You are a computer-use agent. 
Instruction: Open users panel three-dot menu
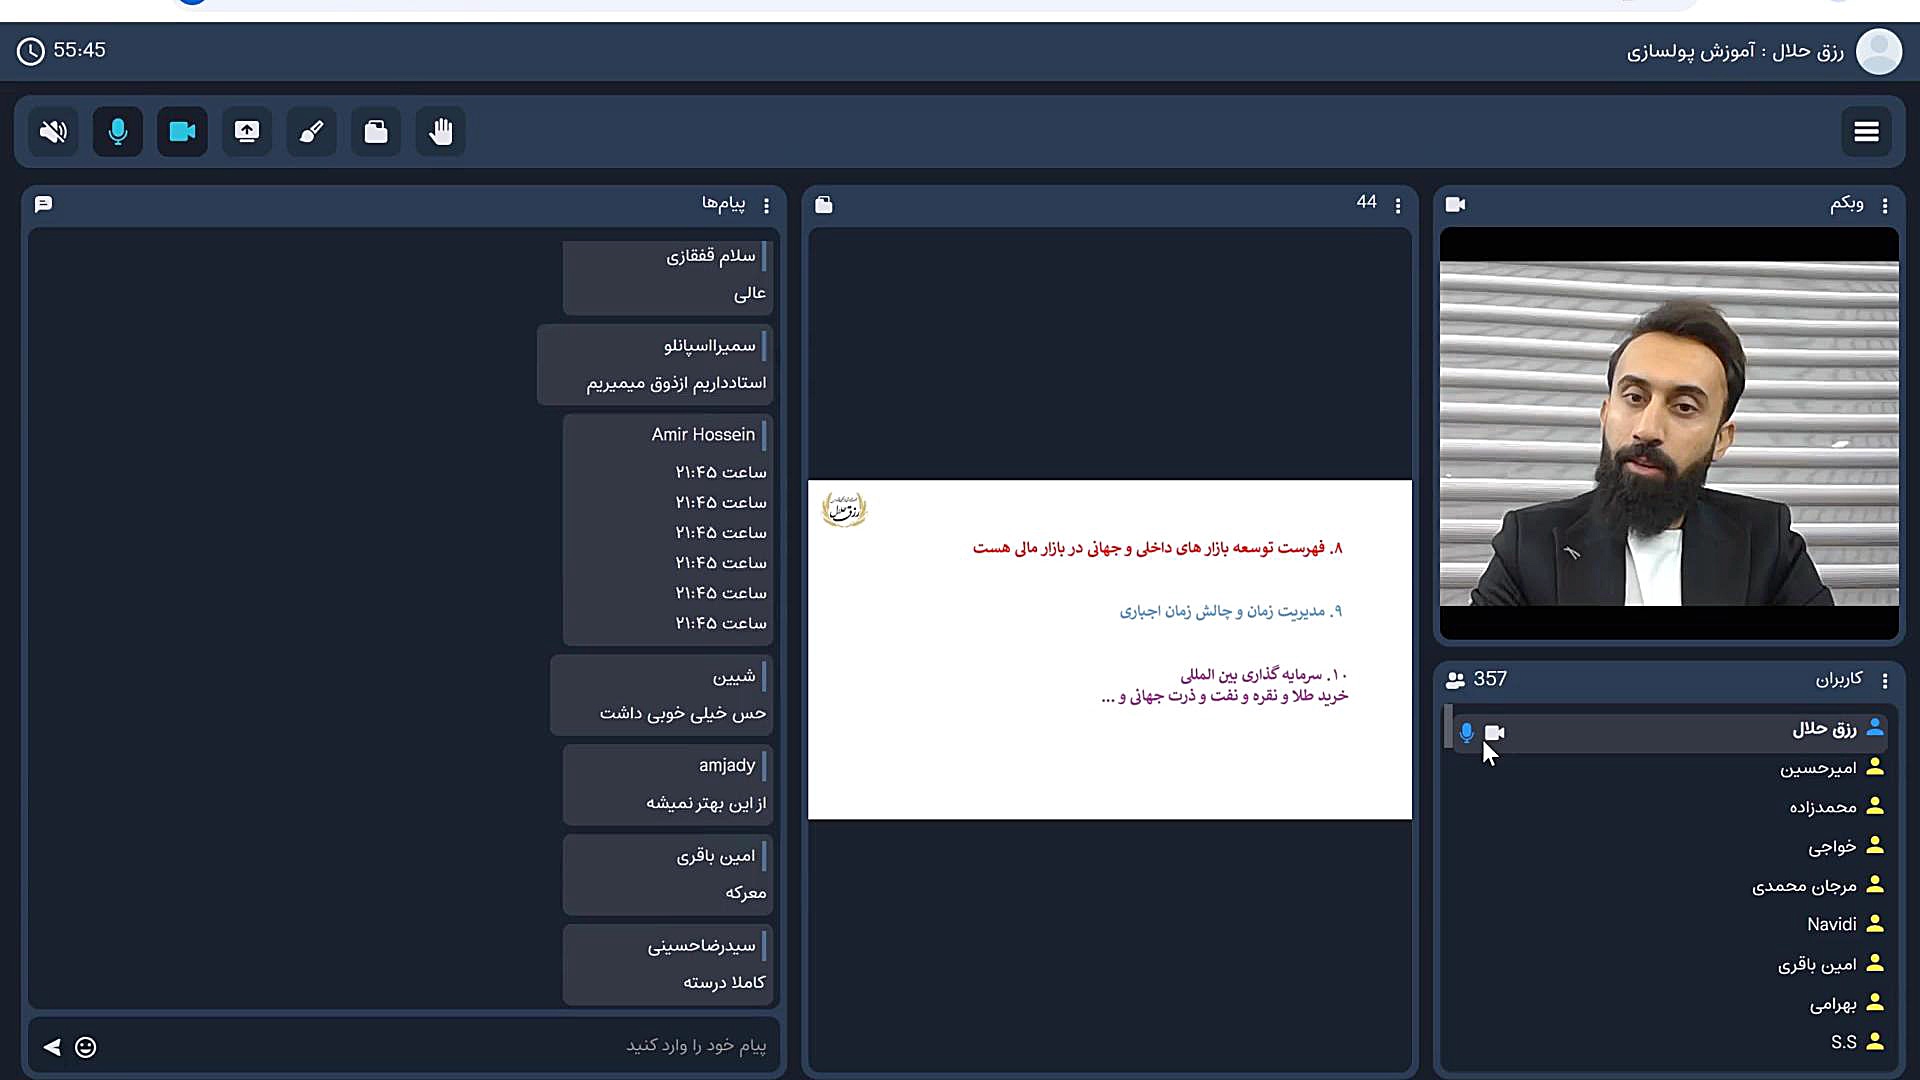[x=1885, y=680]
